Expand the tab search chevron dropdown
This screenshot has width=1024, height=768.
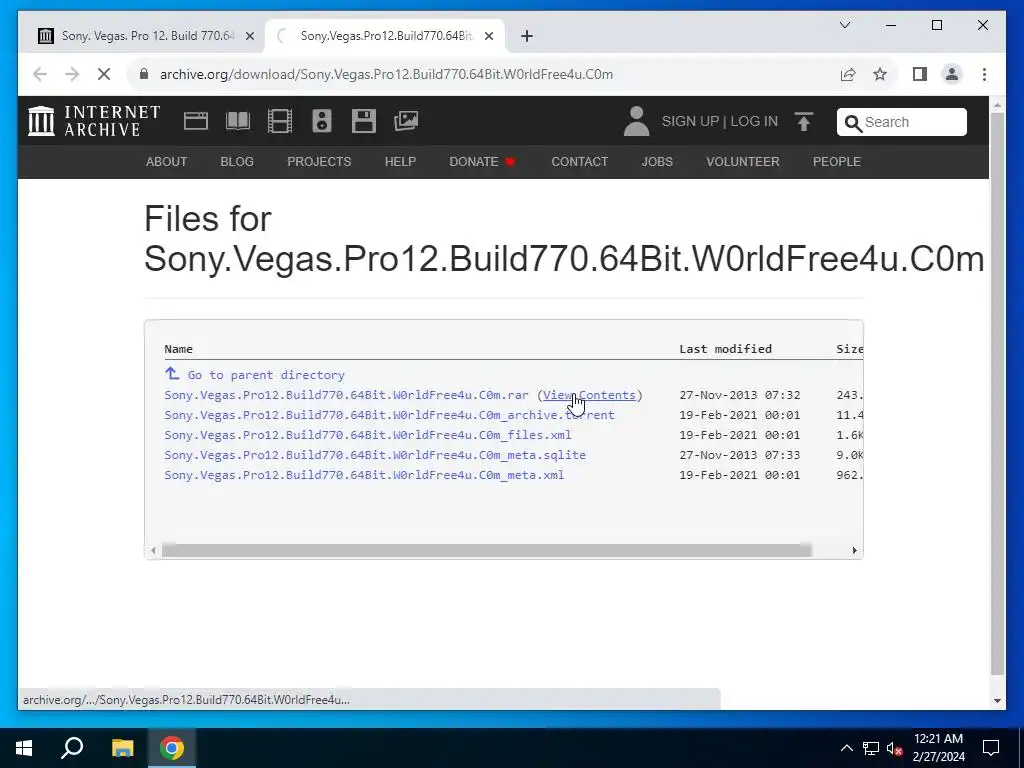click(844, 25)
